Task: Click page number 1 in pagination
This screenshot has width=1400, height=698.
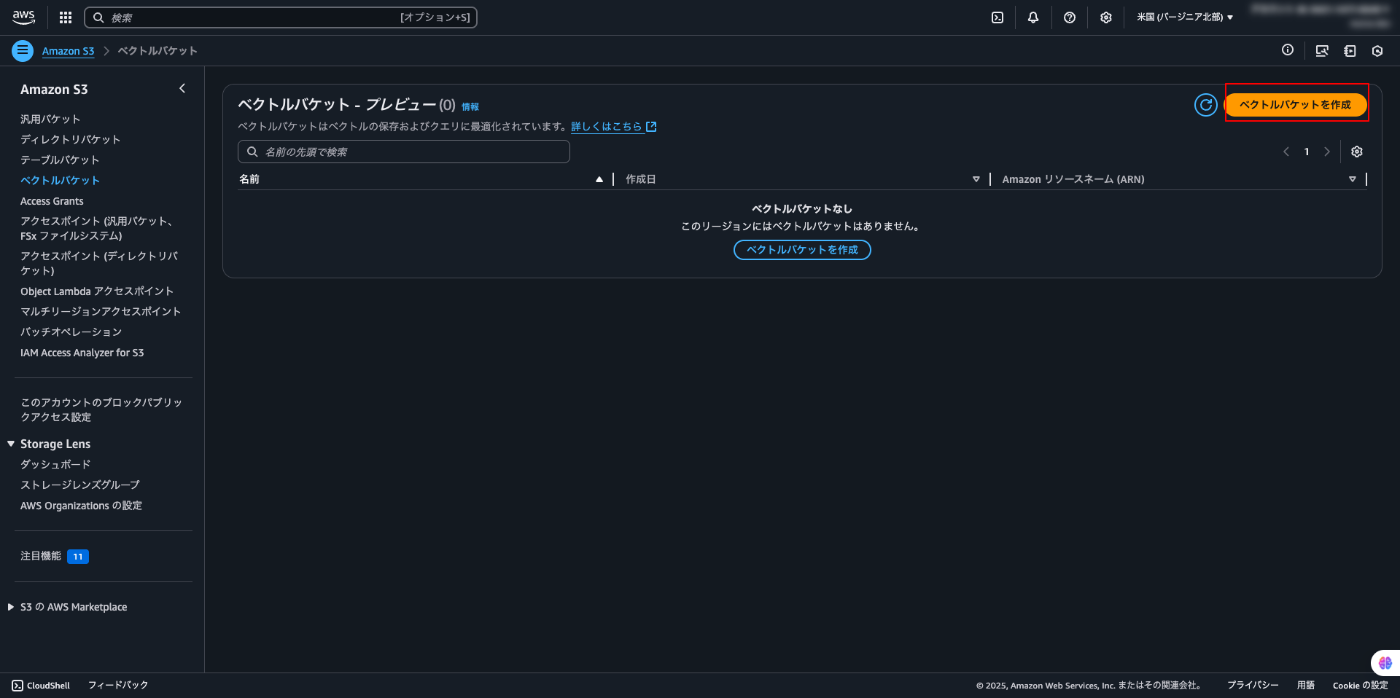Action: coord(1306,152)
